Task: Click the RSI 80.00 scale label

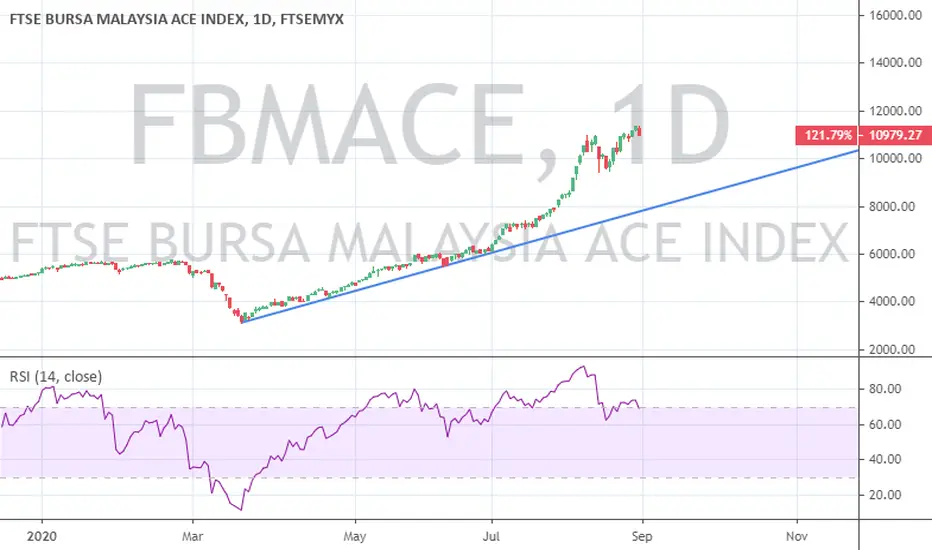Action: tap(885, 389)
